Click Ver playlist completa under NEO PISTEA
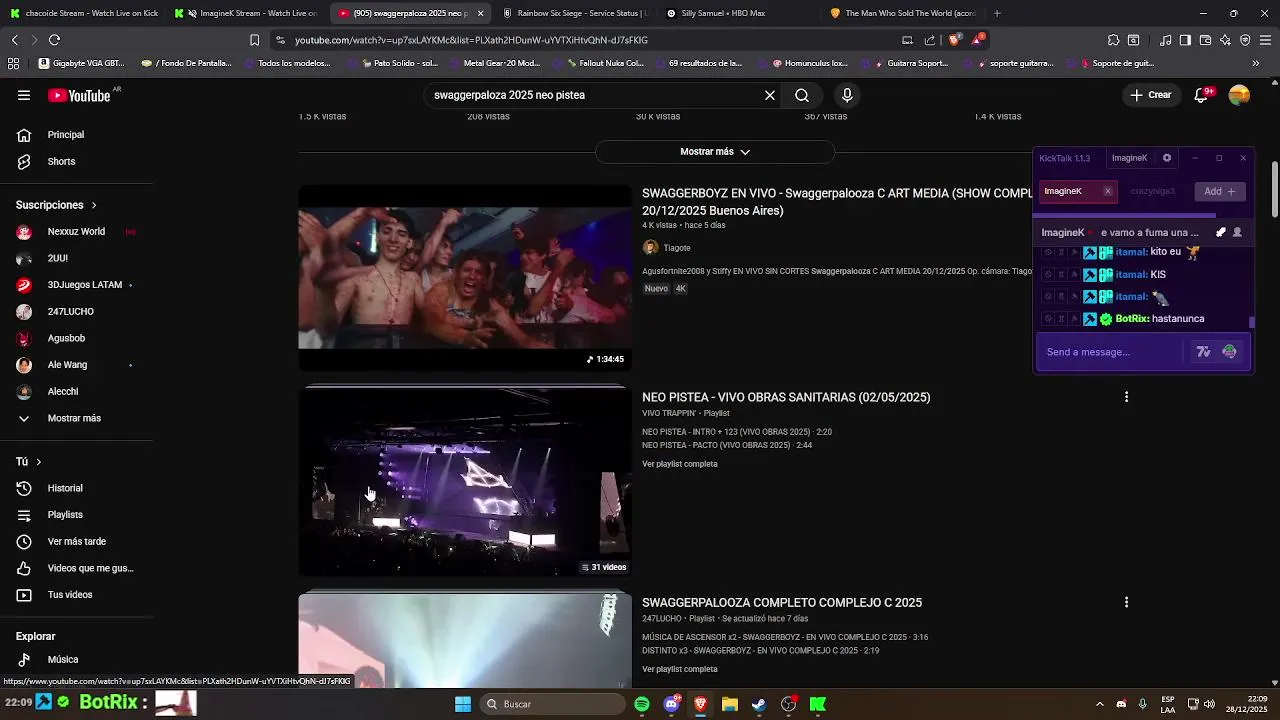The image size is (1280, 720). point(680,464)
